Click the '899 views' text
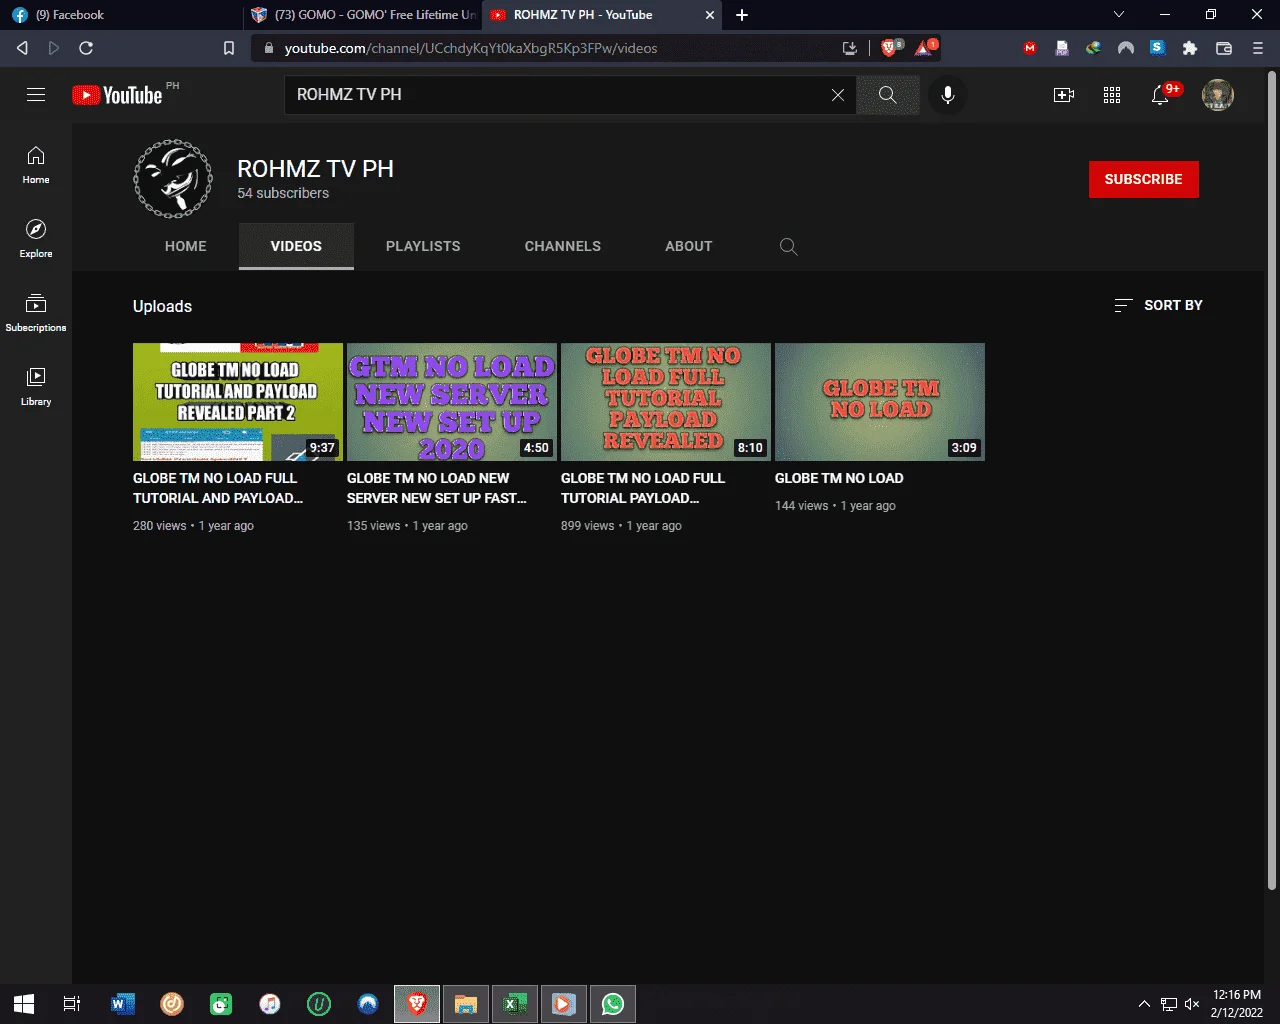Screen dimensions: 1280x1024 click(x=588, y=526)
